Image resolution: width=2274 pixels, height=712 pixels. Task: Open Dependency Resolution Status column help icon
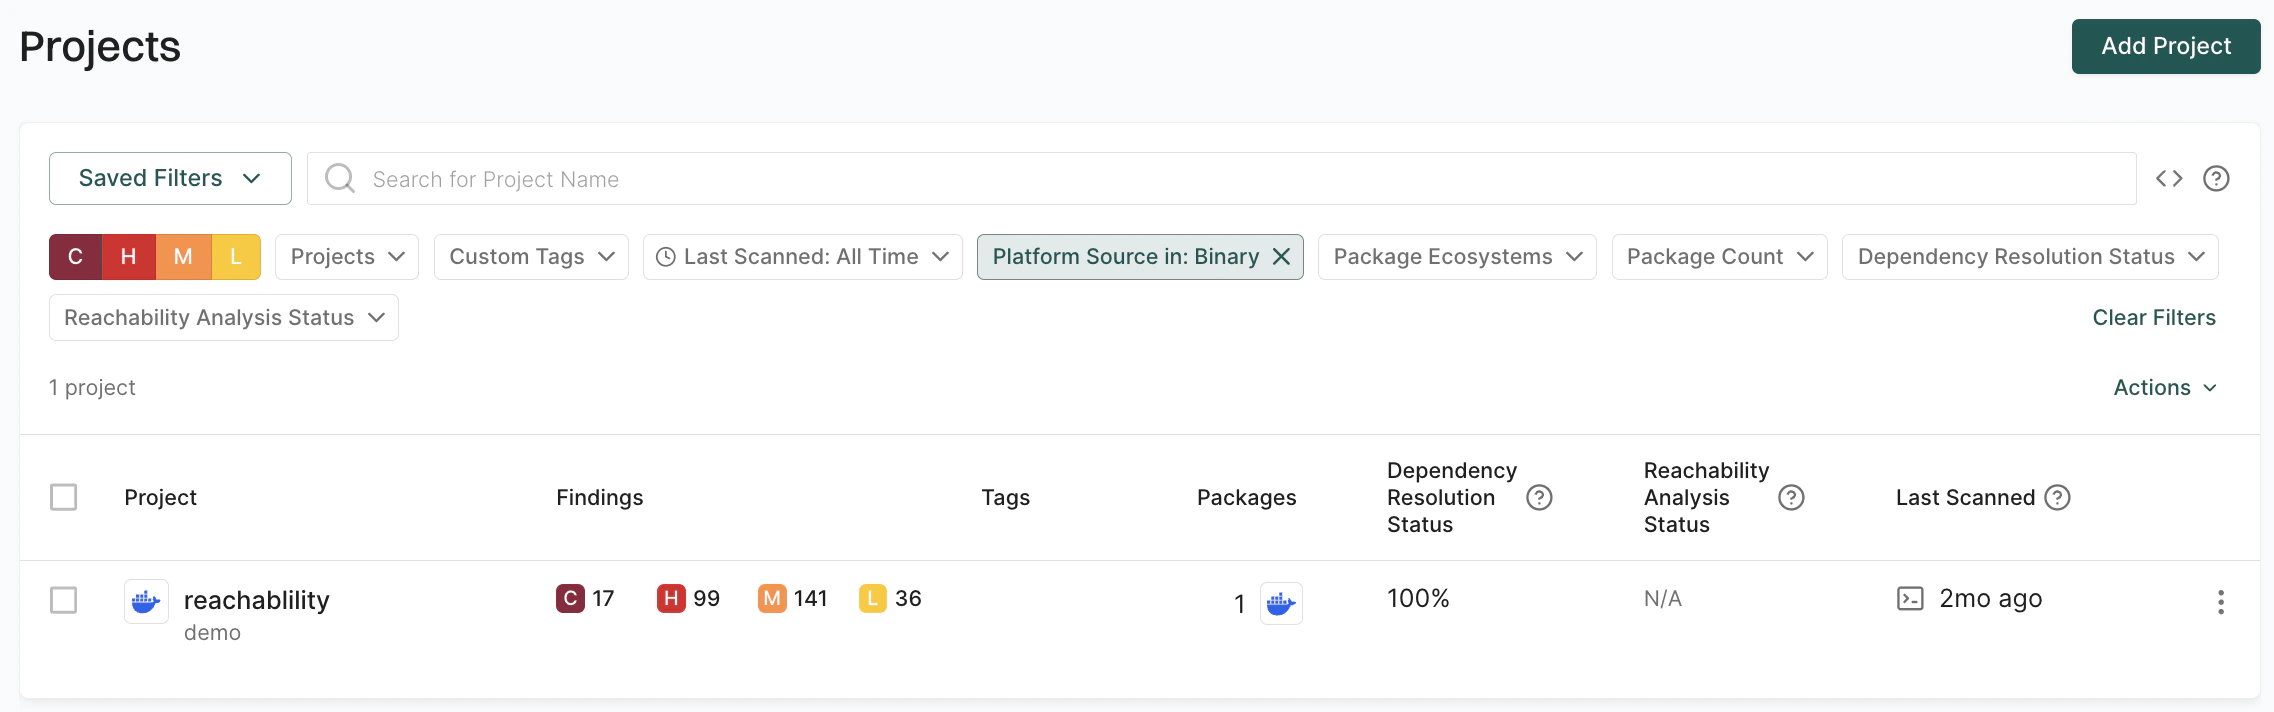click(1539, 497)
